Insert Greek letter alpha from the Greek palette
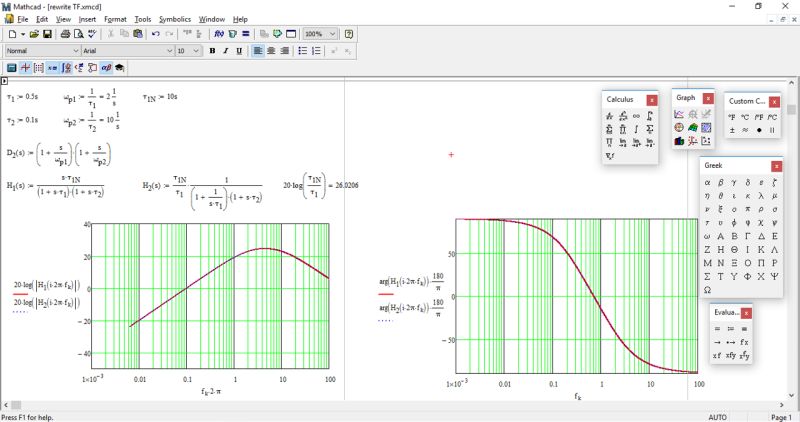The width and height of the screenshot is (800, 422). coord(707,182)
